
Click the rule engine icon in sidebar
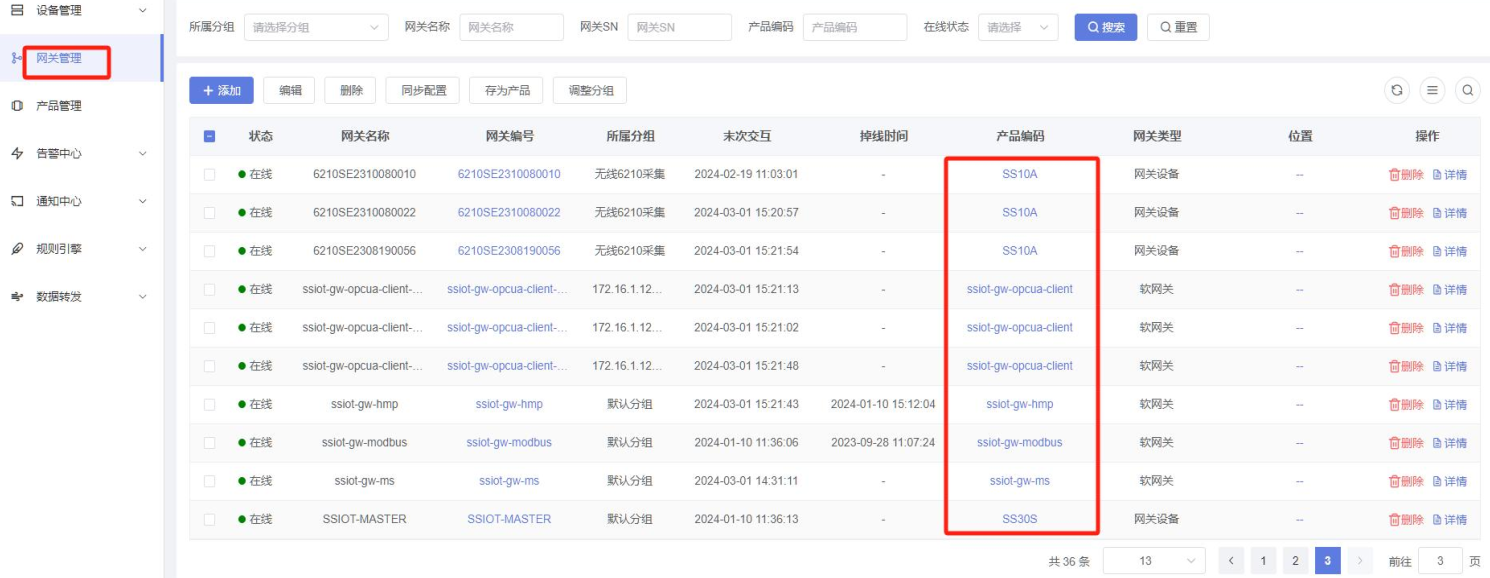[17, 249]
